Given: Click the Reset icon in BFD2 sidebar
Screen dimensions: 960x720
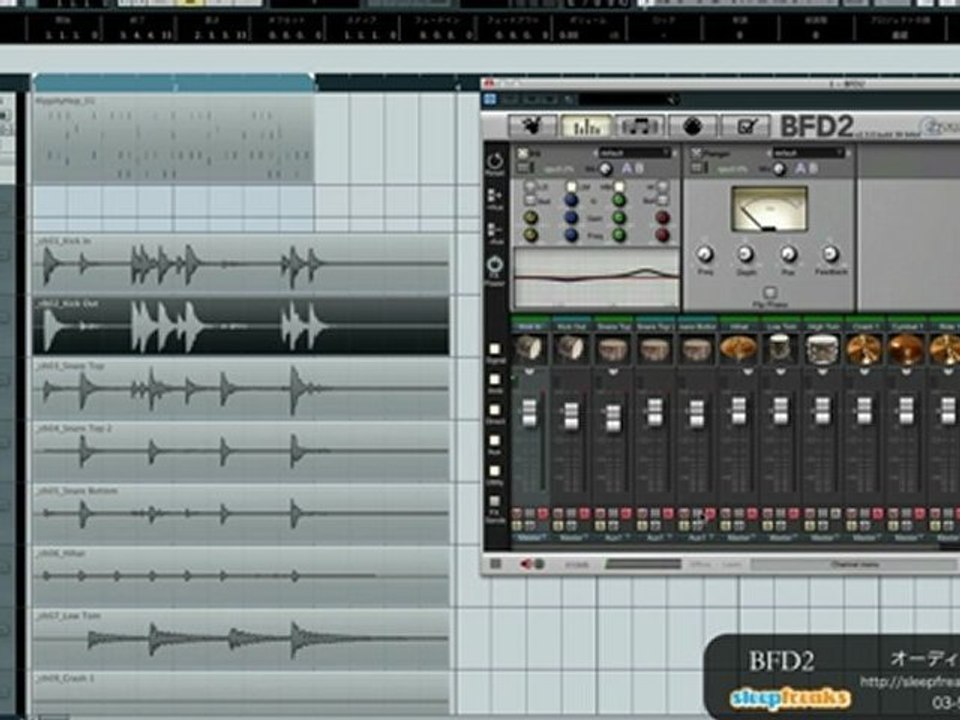Looking at the screenshot, I should click(495, 162).
